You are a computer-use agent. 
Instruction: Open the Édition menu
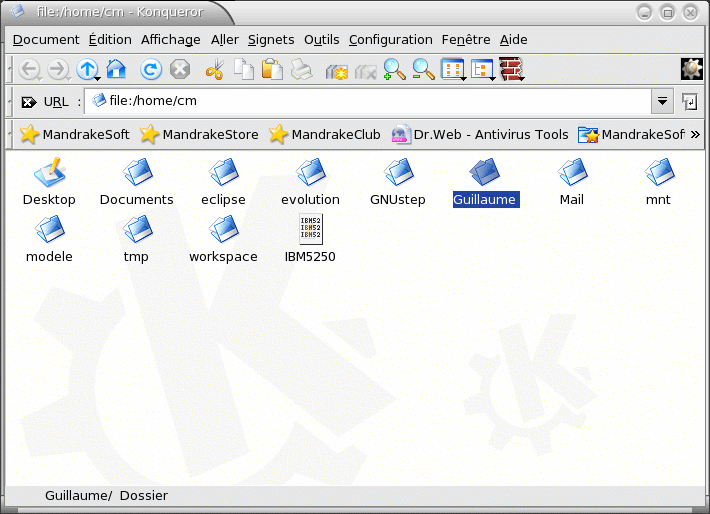(x=110, y=40)
